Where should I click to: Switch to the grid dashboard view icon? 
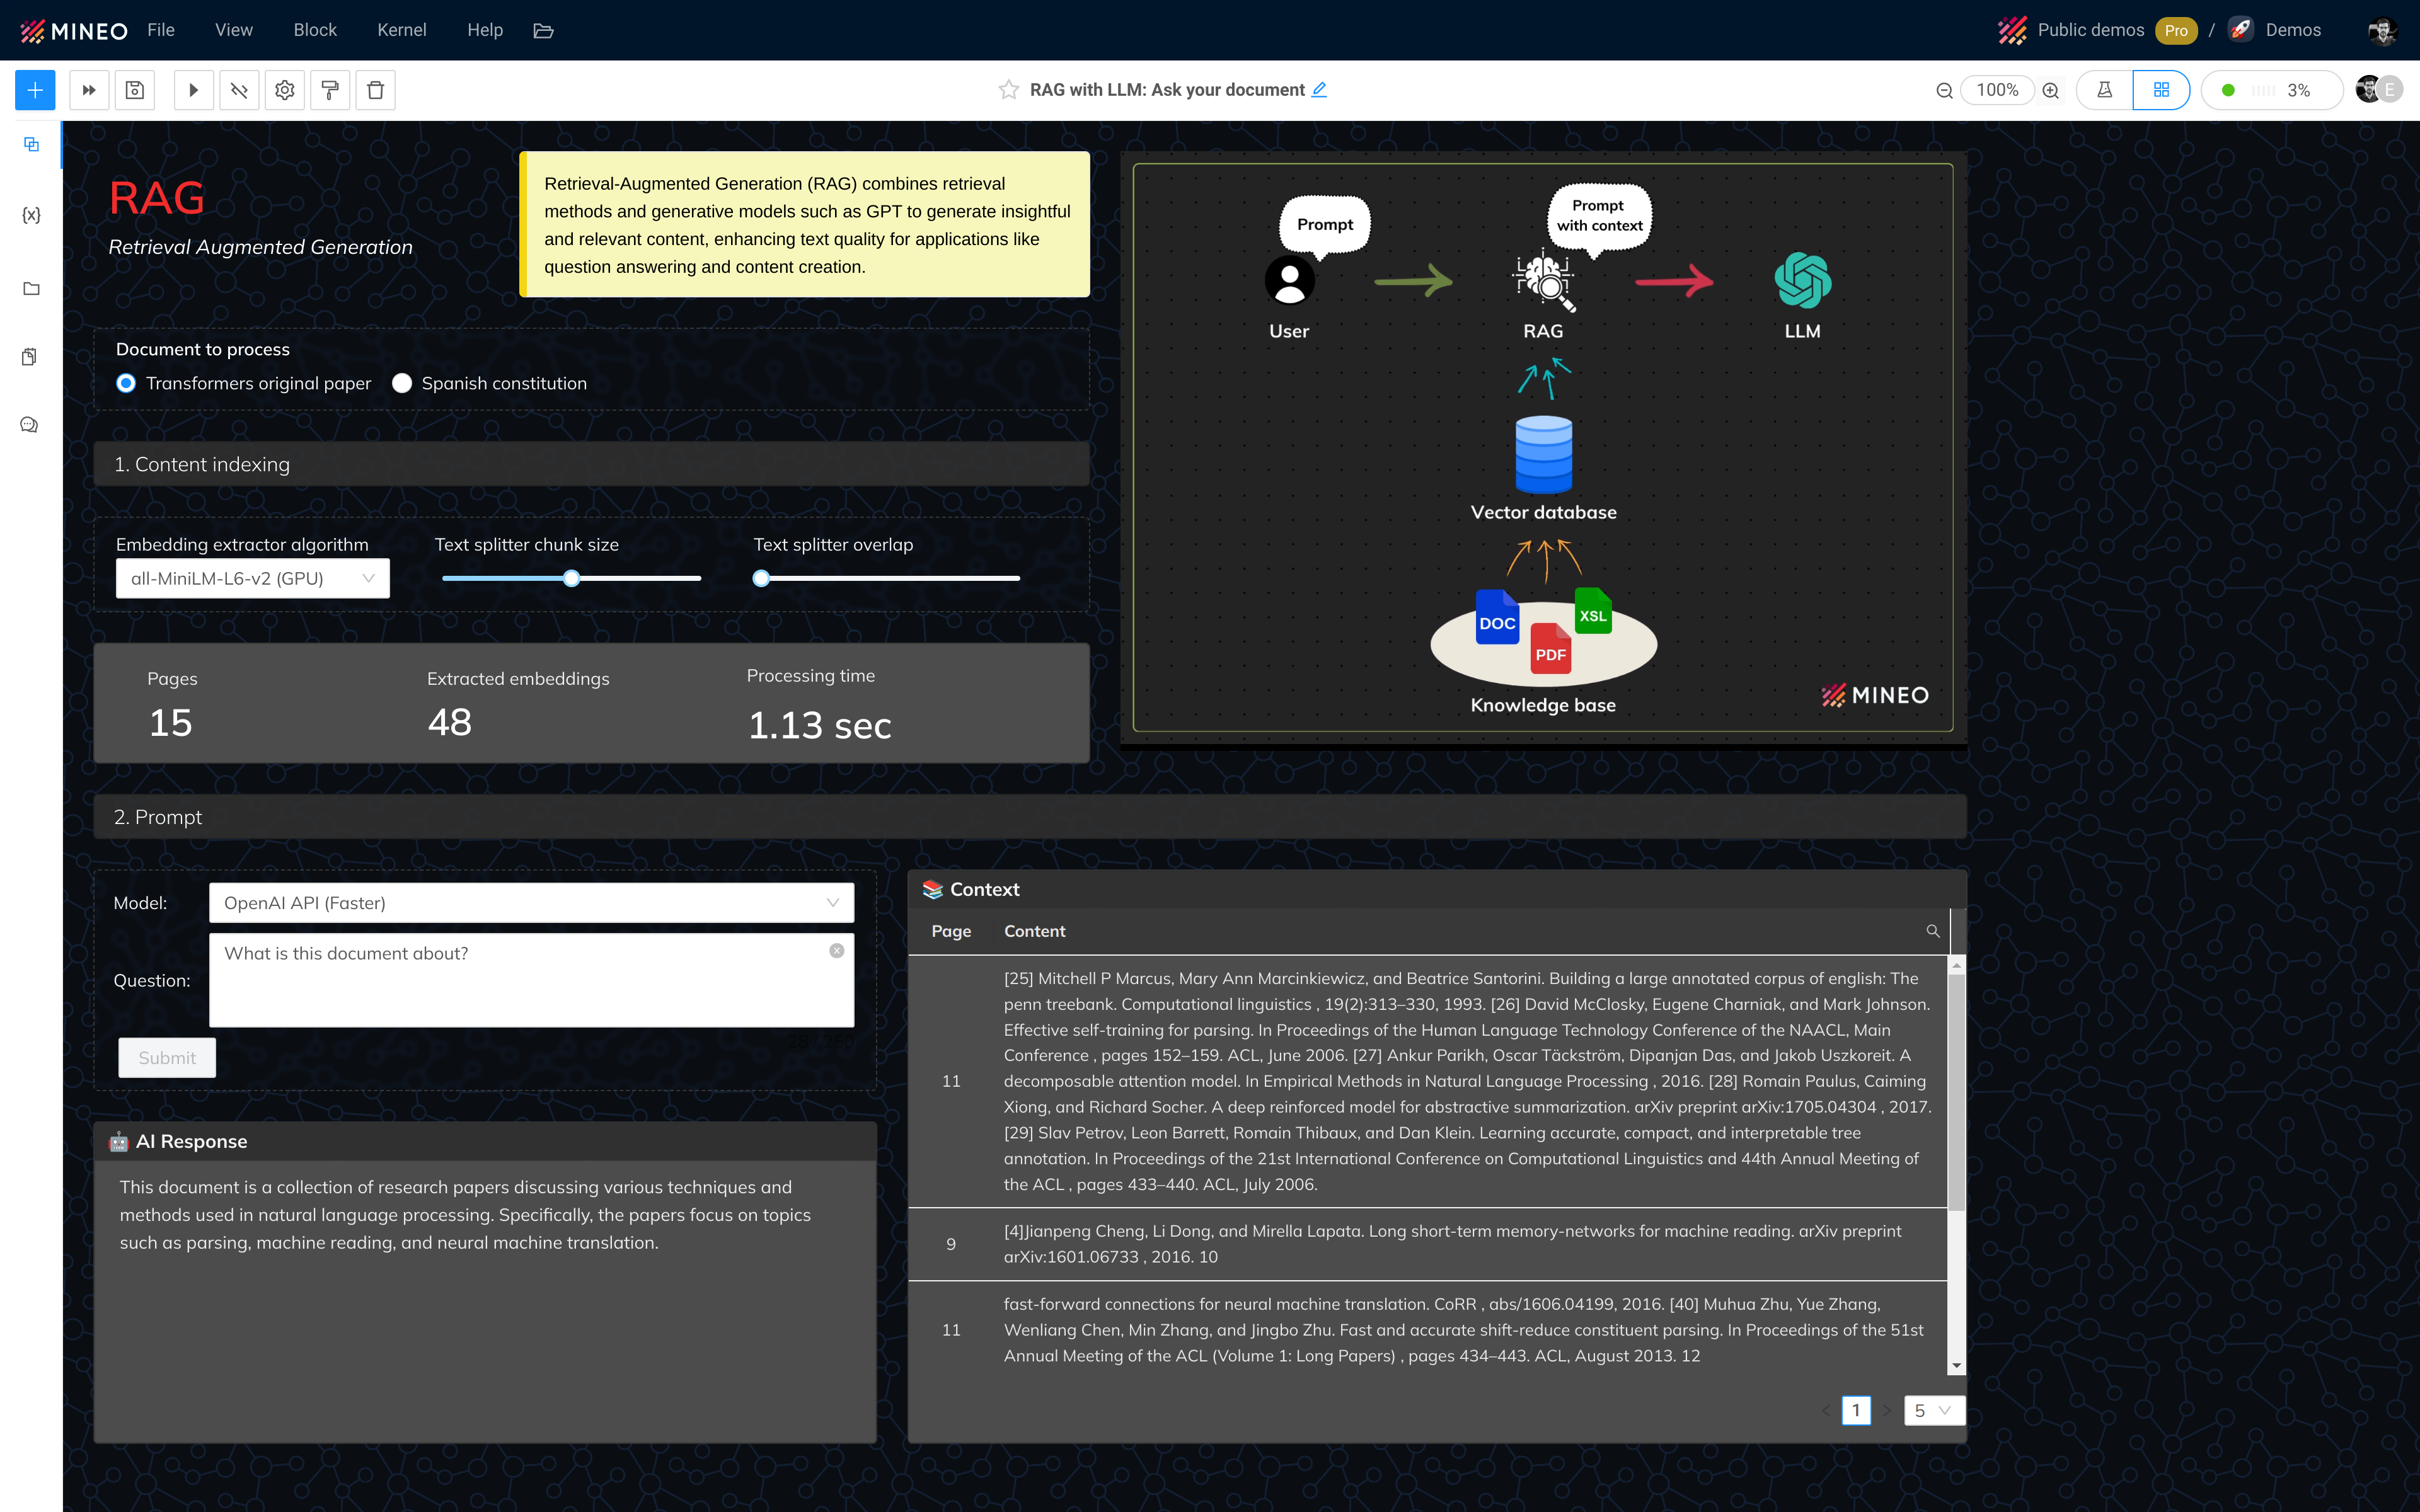pyautogui.click(x=2161, y=90)
